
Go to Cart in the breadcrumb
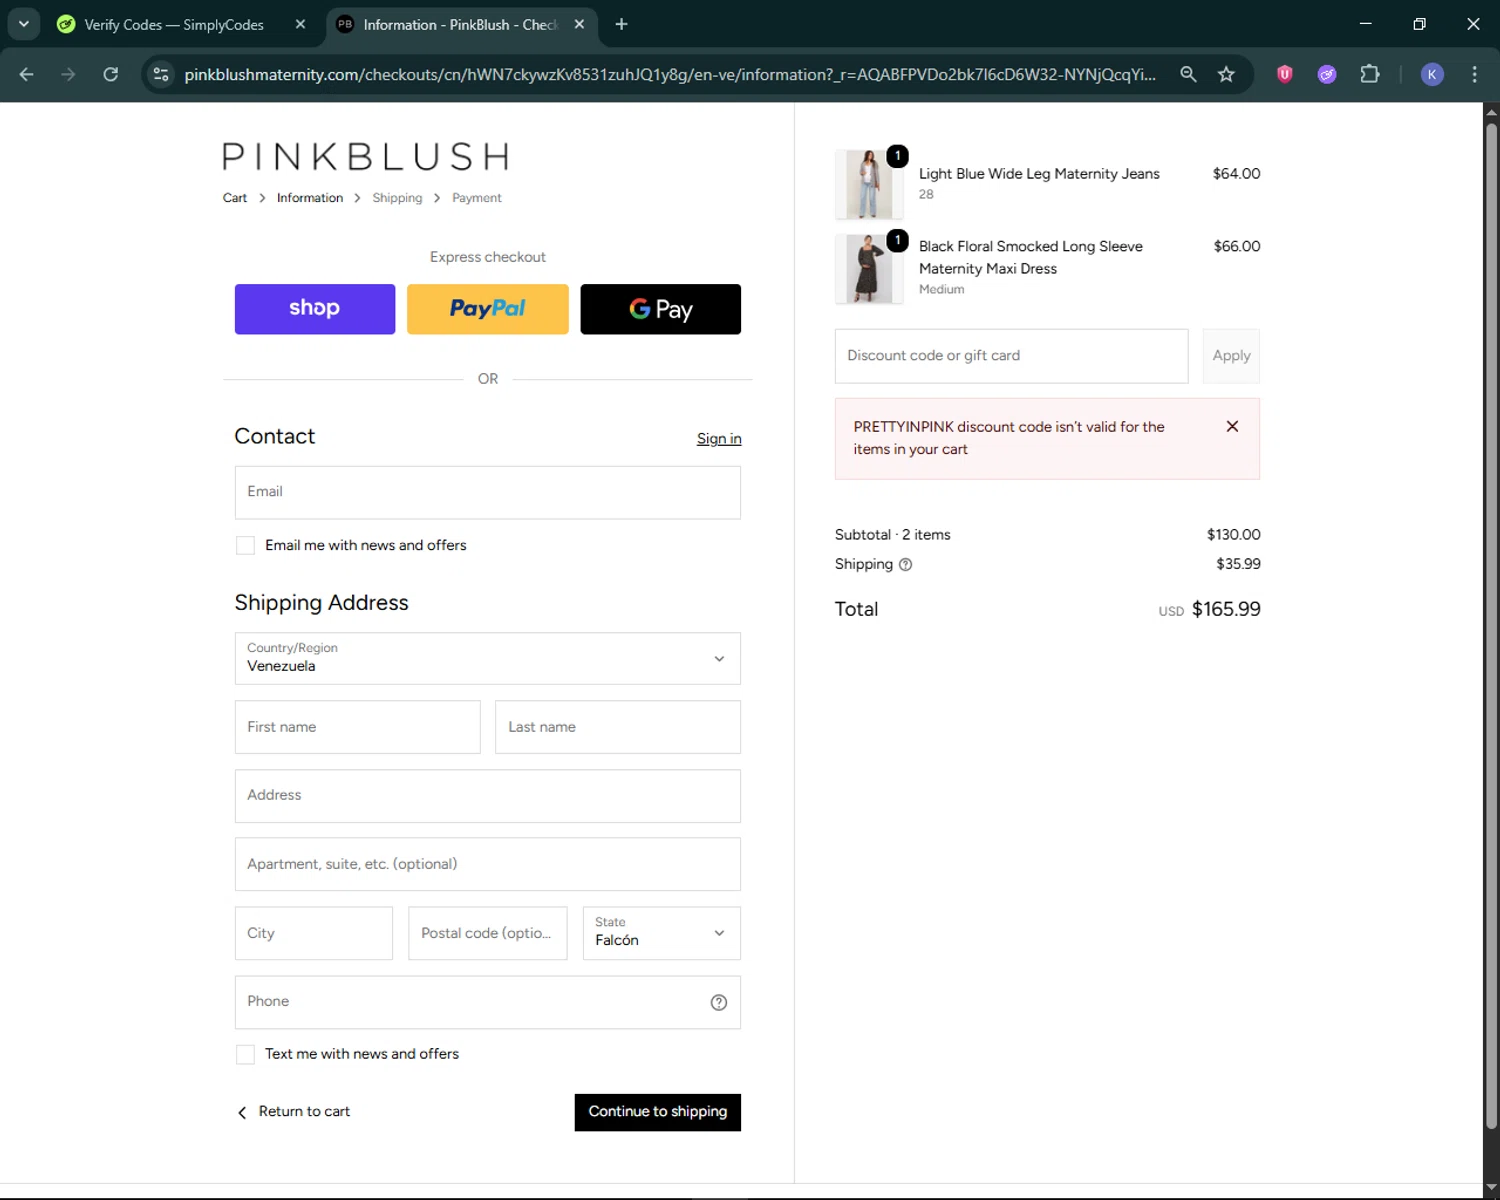[235, 198]
